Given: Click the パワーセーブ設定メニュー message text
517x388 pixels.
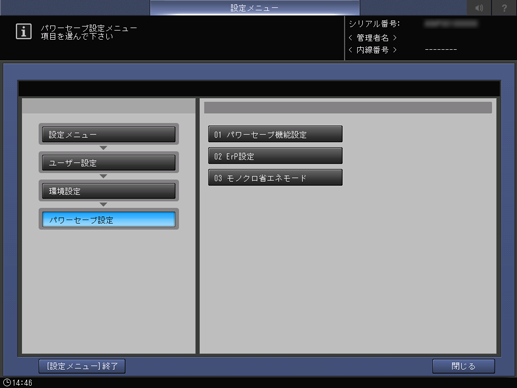Looking at the screenshot, I should pos(89,28).
